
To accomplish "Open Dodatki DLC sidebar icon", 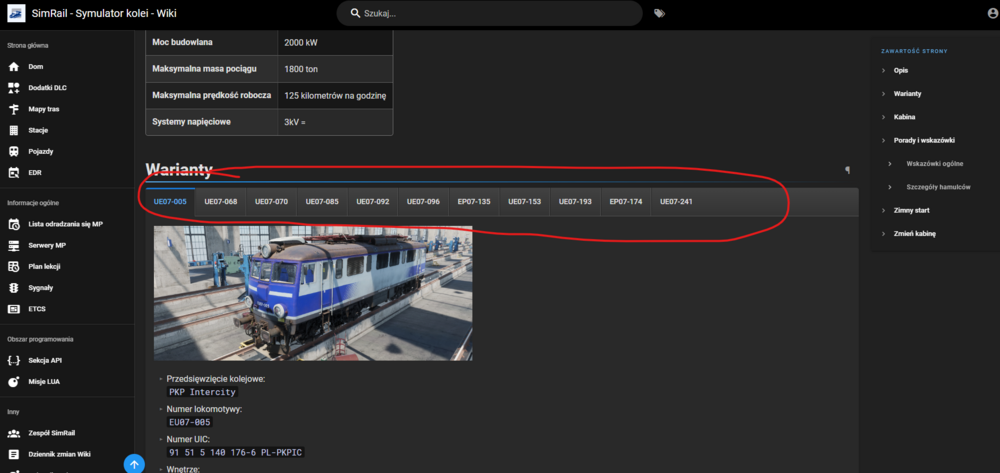I will (14, 88).
